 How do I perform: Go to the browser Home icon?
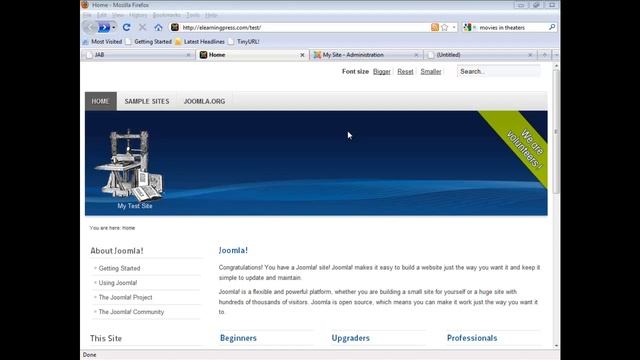tap(158, 27)
